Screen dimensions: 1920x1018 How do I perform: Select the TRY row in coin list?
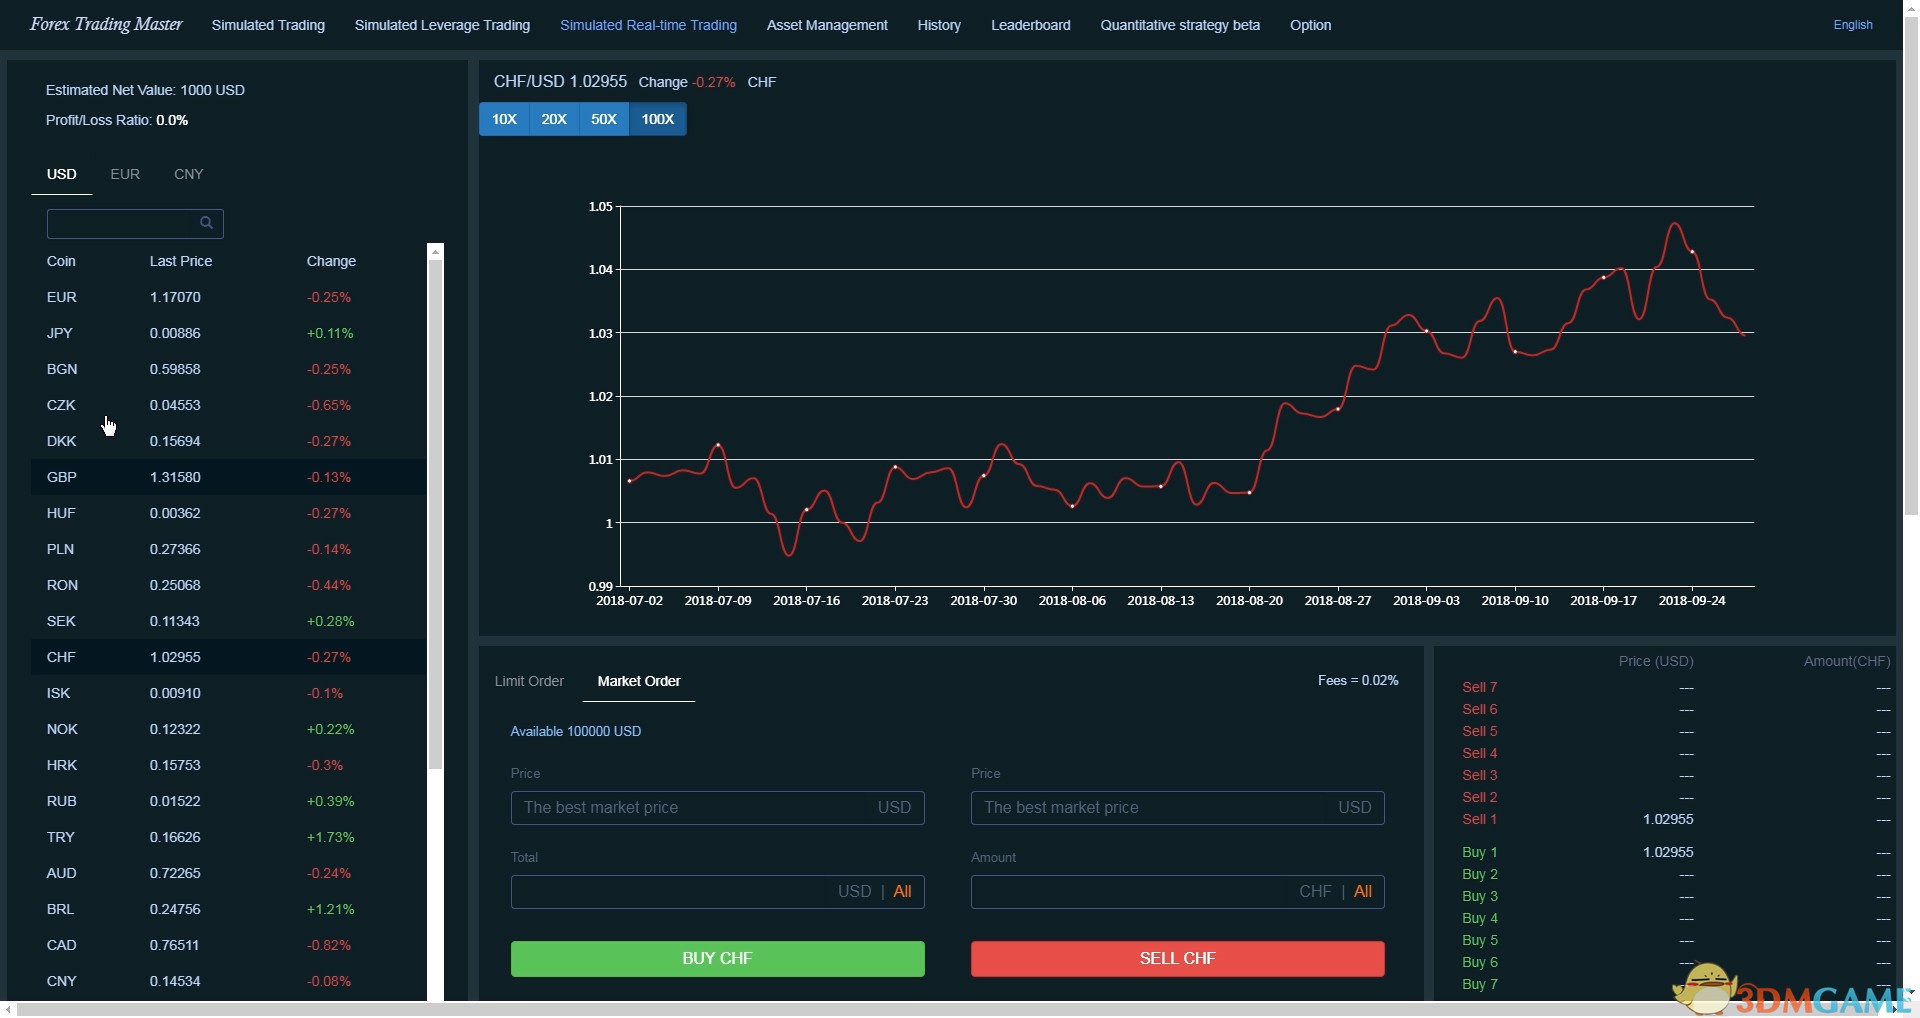[228, 837]
